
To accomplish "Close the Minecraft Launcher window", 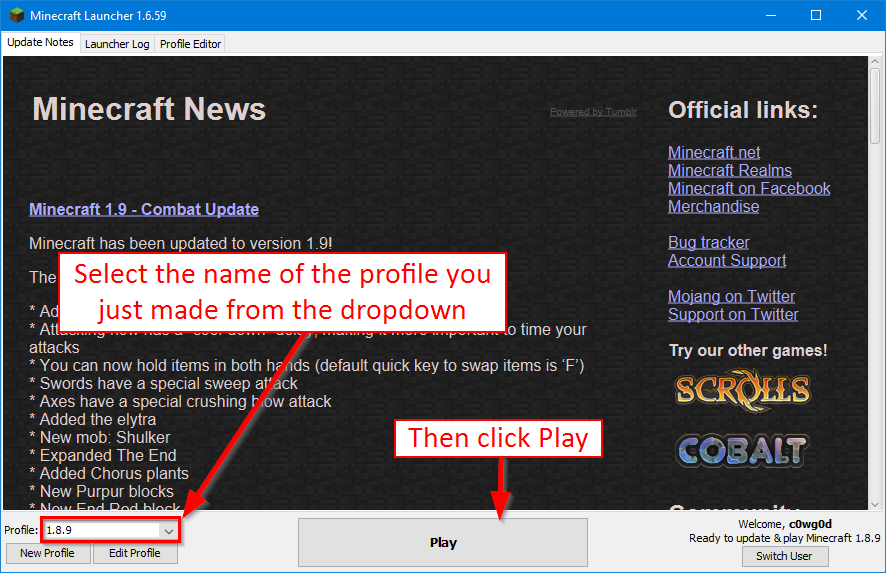I will coord(862,15).
